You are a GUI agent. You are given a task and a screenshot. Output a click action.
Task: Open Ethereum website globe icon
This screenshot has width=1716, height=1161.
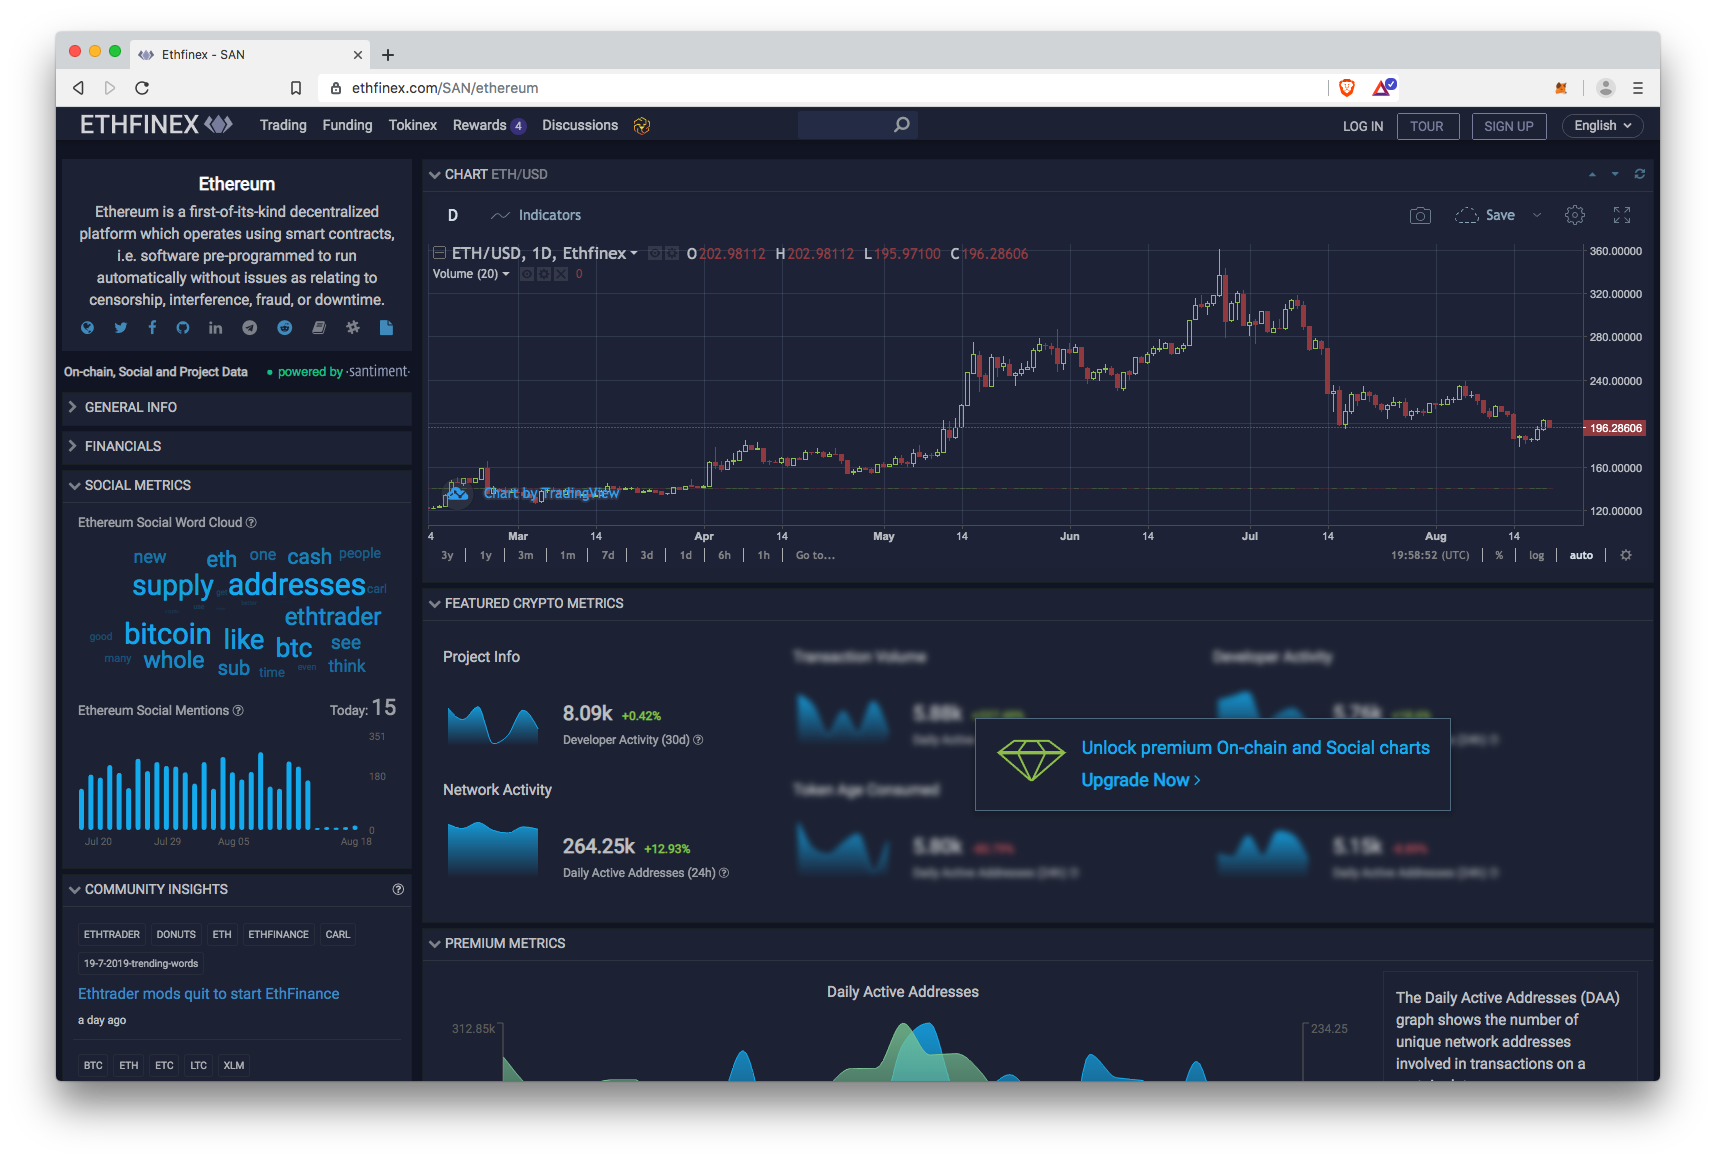pyautogui.click(x=88, y=328)
